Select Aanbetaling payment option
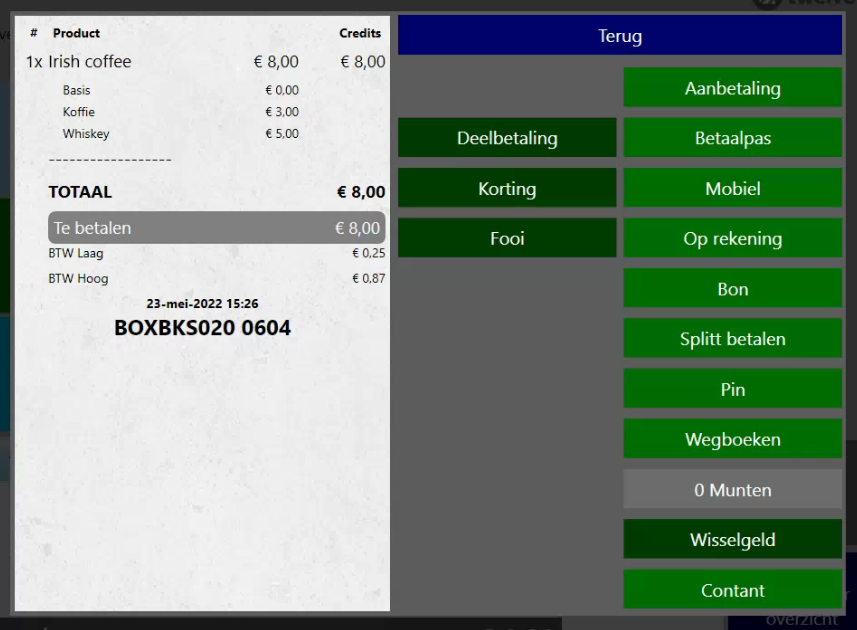 [732, 88]
